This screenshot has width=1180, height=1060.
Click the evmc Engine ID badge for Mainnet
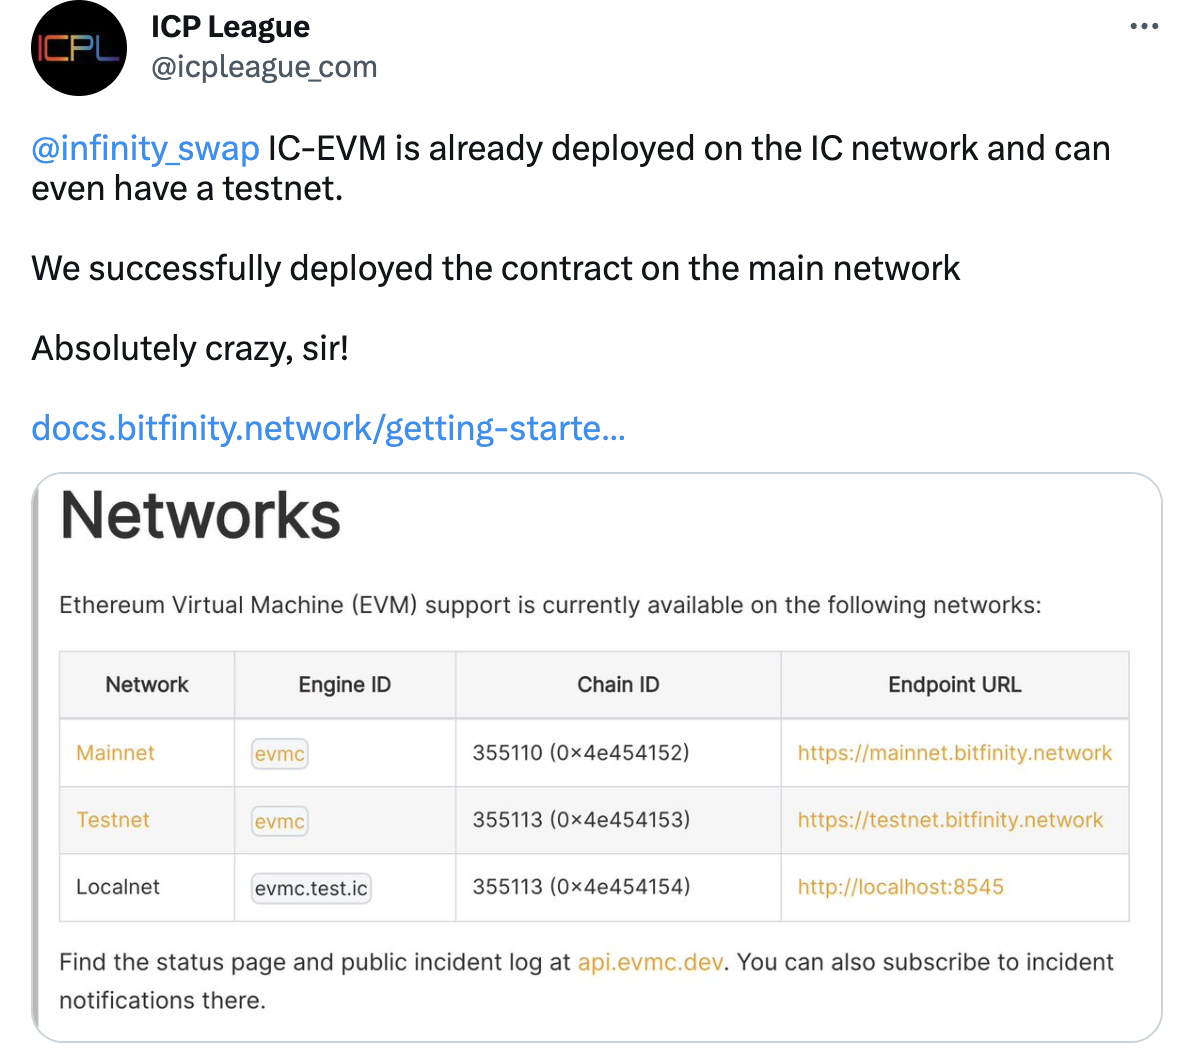click(x=279, y=753)
